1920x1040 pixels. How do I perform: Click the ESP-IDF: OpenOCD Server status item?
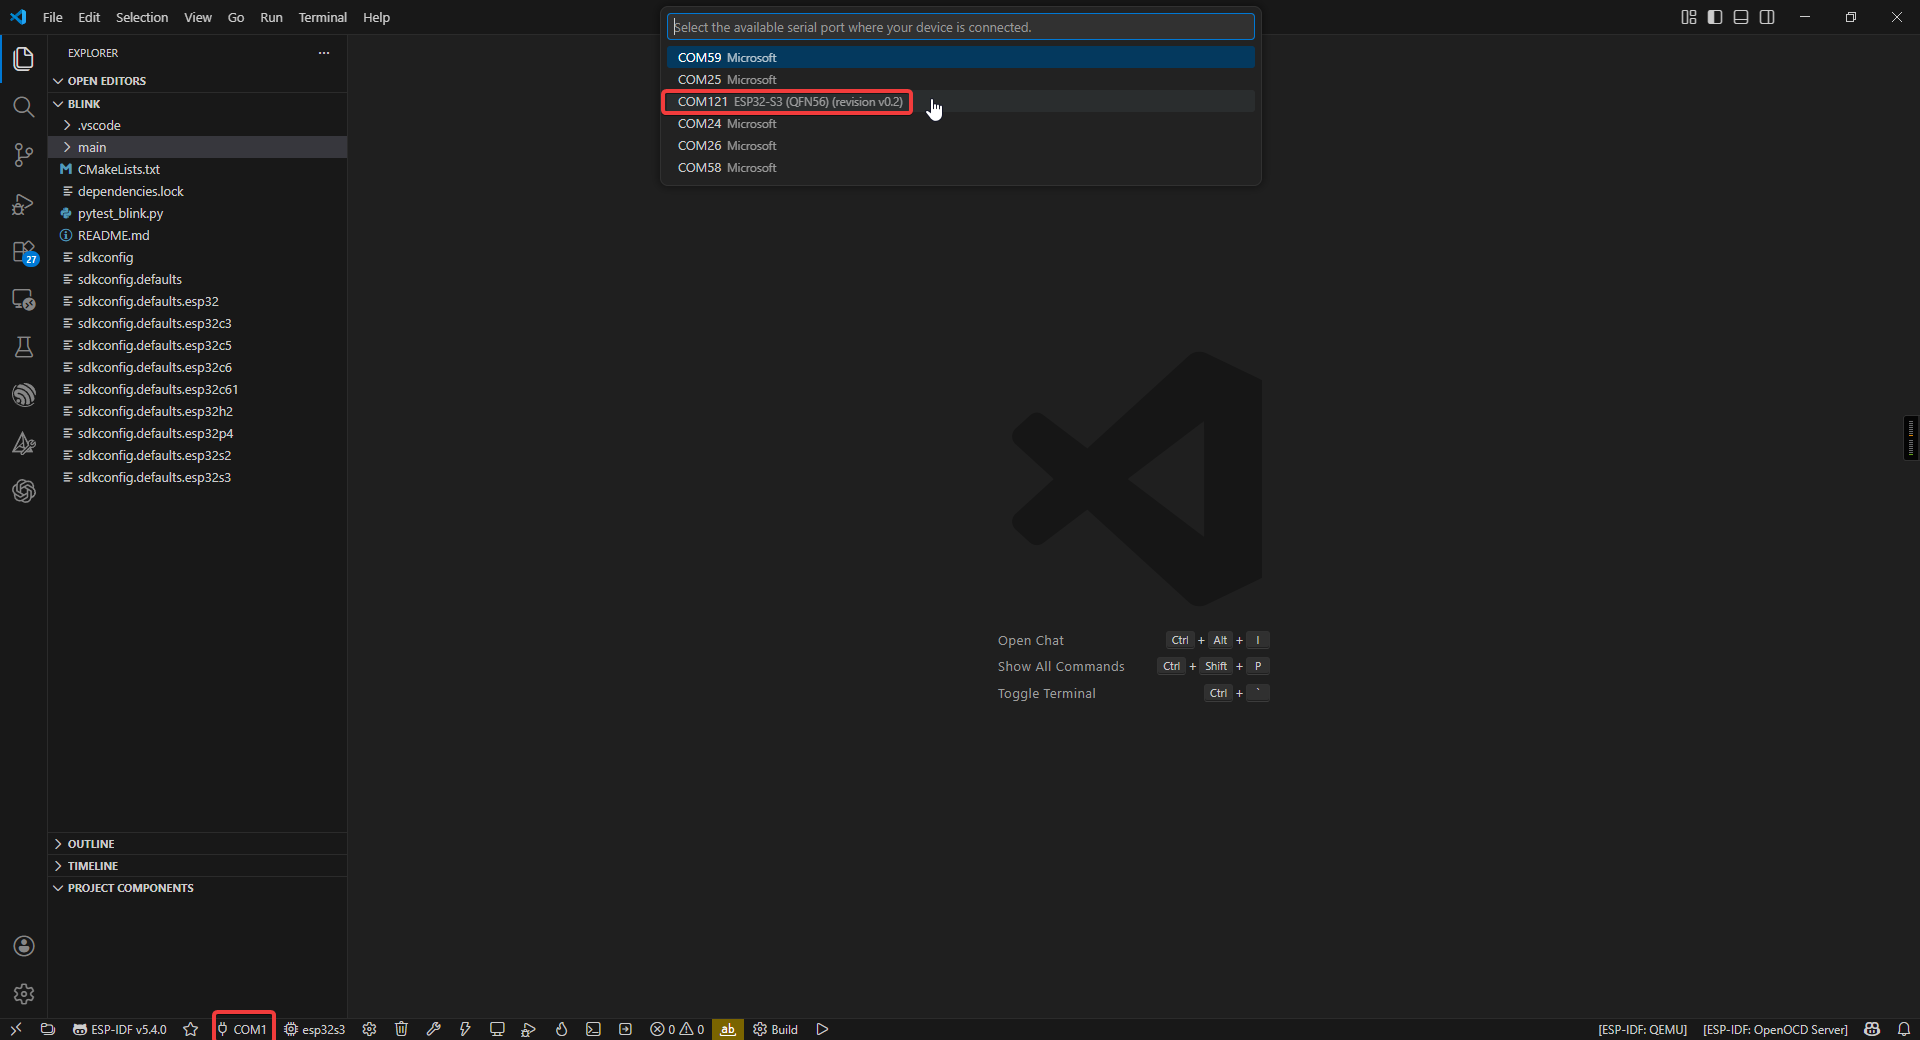(1775, 1029)
